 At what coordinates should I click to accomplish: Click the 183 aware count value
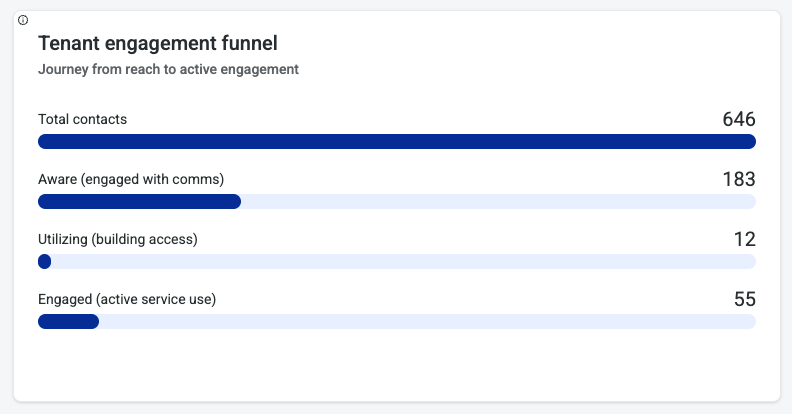point(738,179)
